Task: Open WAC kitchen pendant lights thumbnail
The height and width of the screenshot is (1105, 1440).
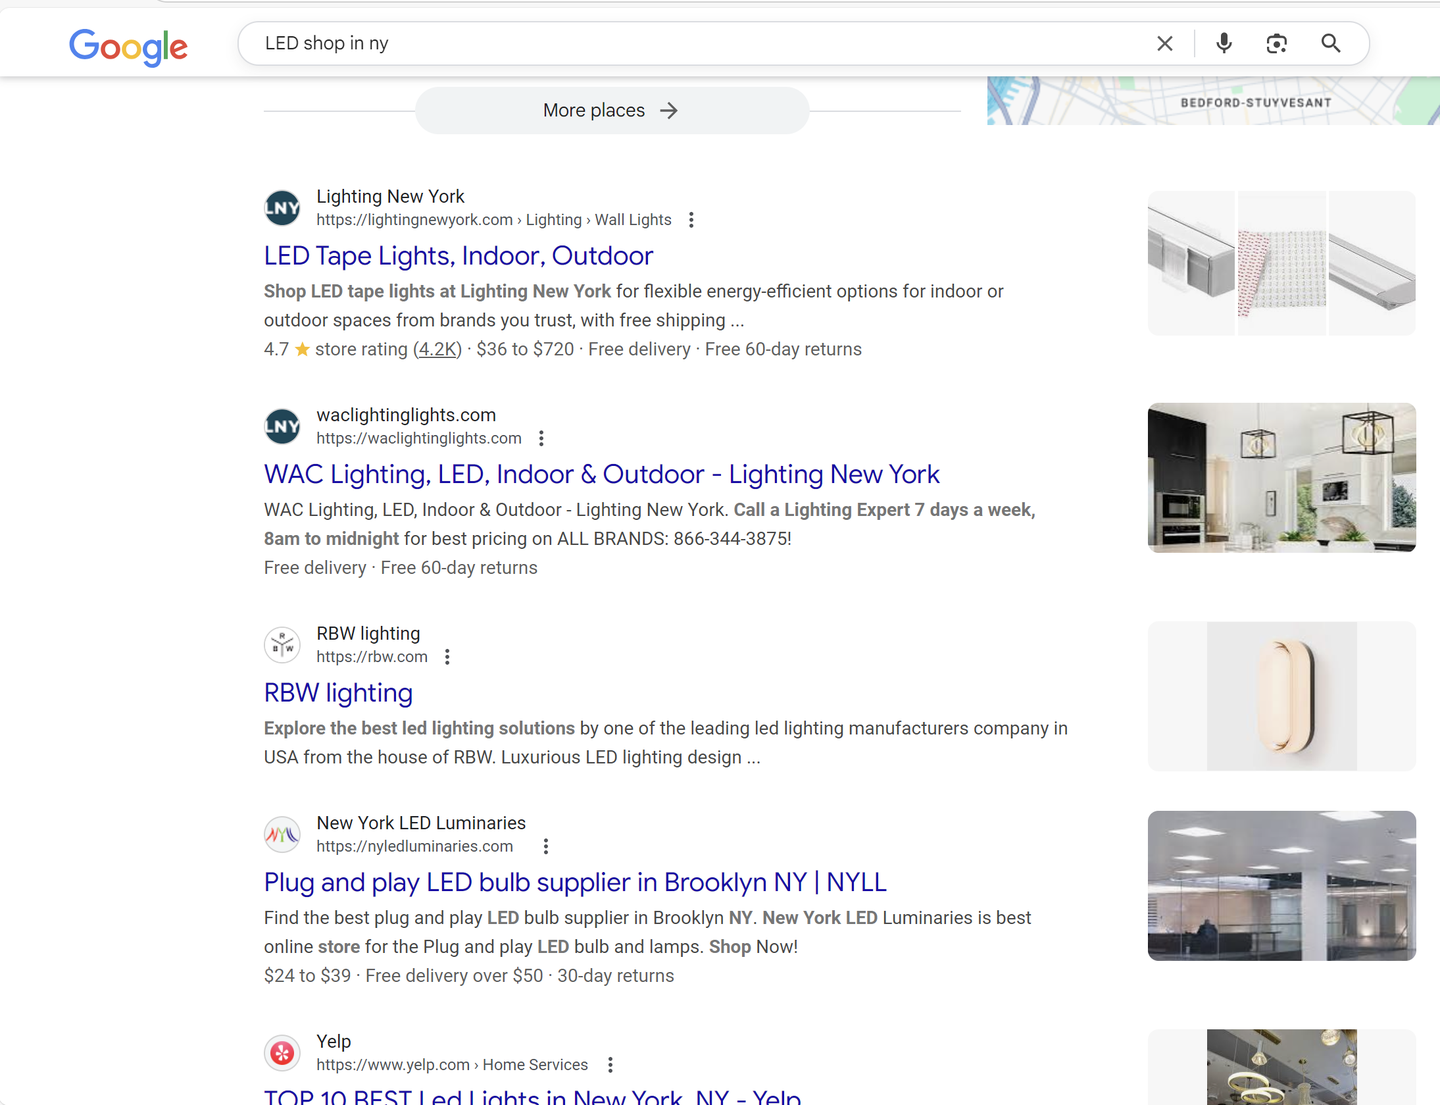Action: pos(1282,478)
